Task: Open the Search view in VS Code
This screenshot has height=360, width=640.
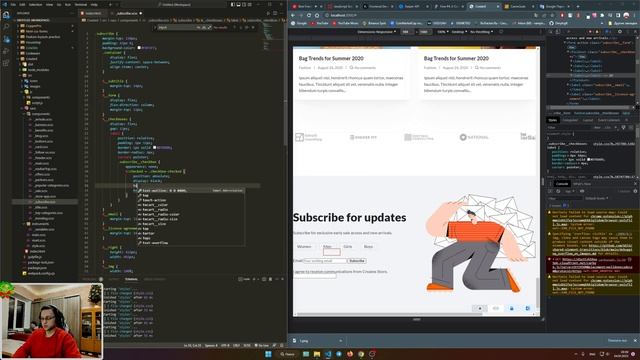Action: (x=6, y=27)
